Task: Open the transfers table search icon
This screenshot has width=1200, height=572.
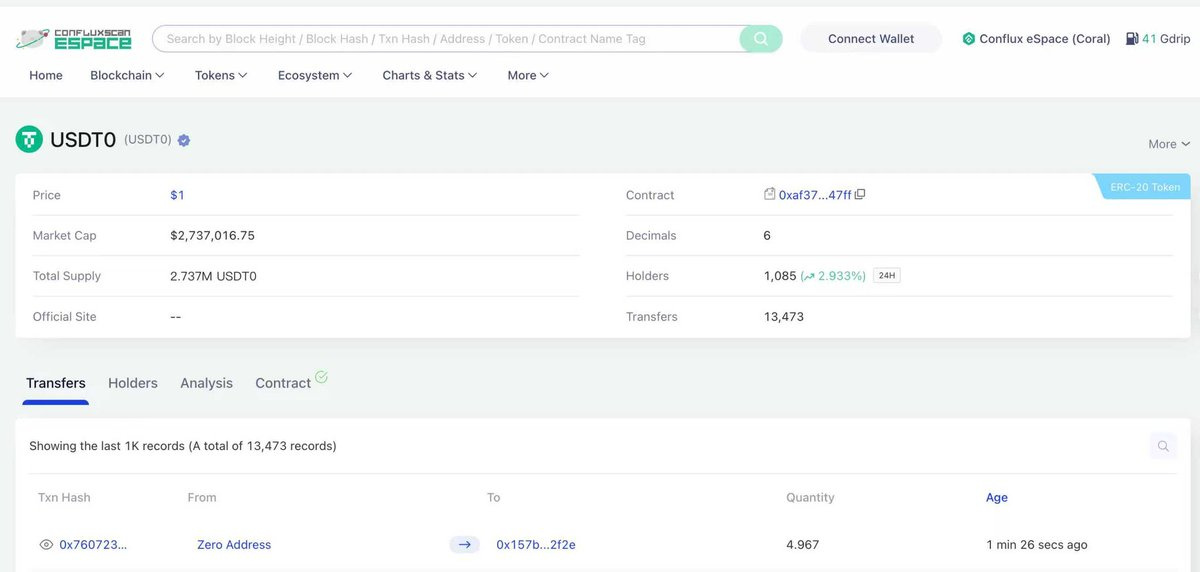Action: tap(1163, 446)
